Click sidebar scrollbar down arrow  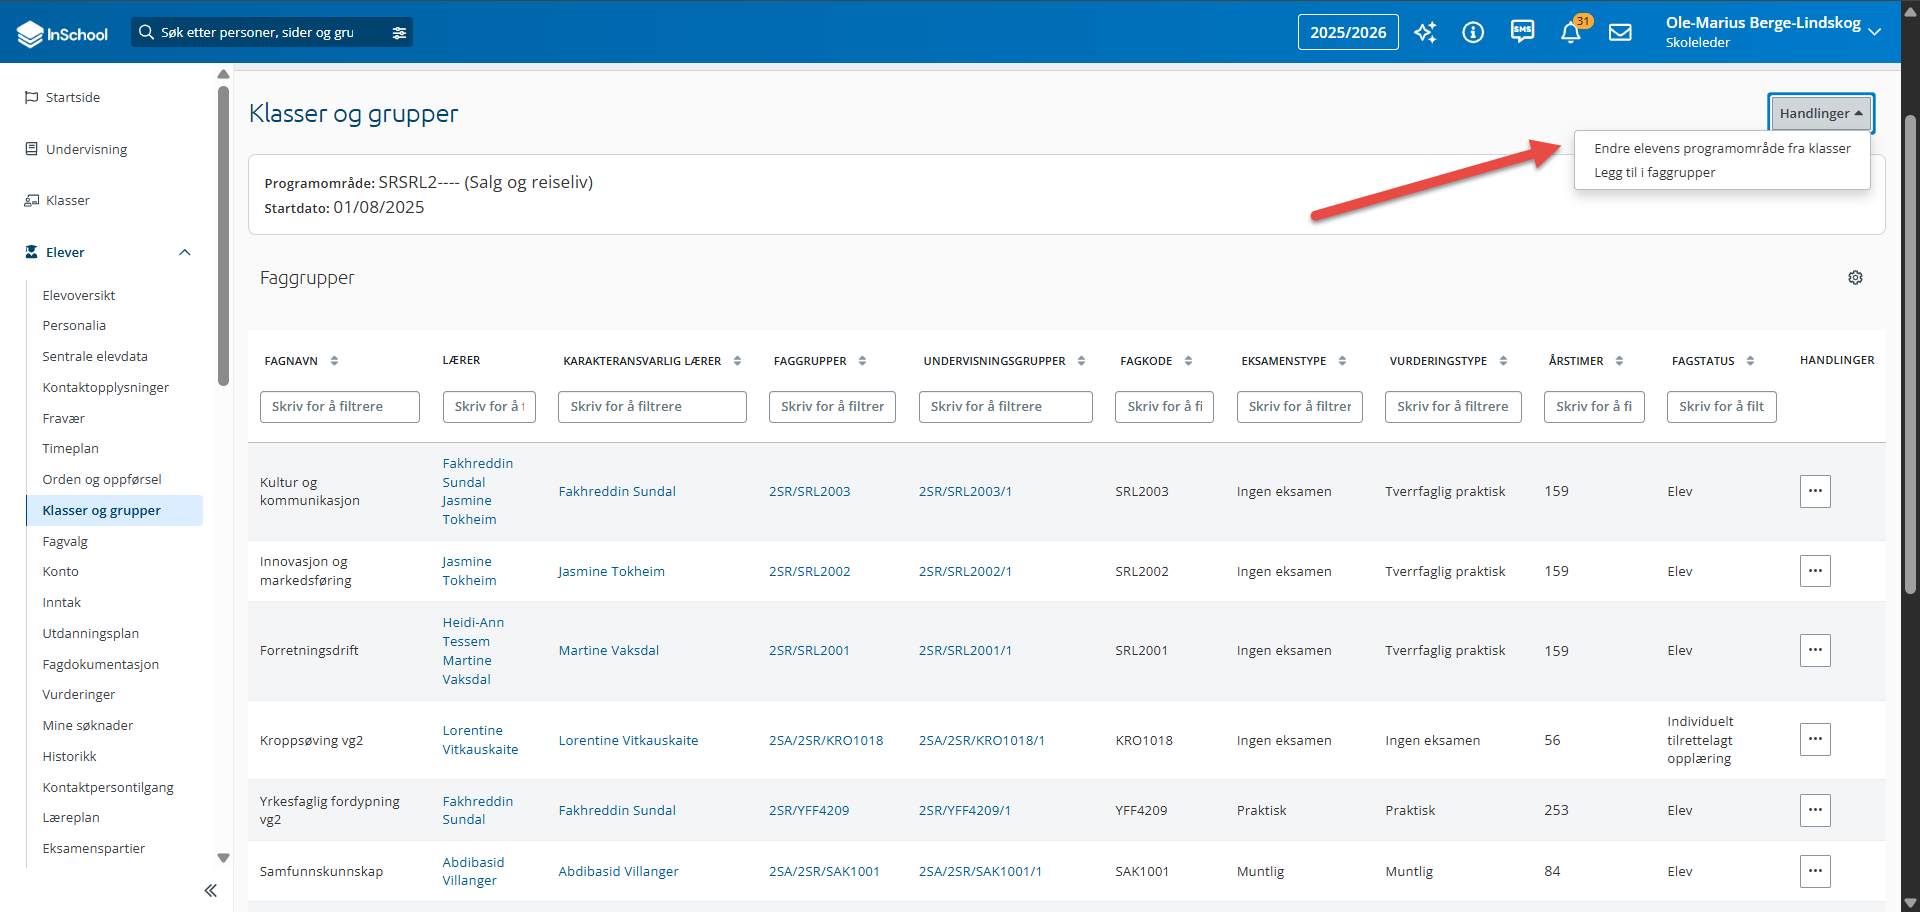pyautogui.click(x=223, y=858)
